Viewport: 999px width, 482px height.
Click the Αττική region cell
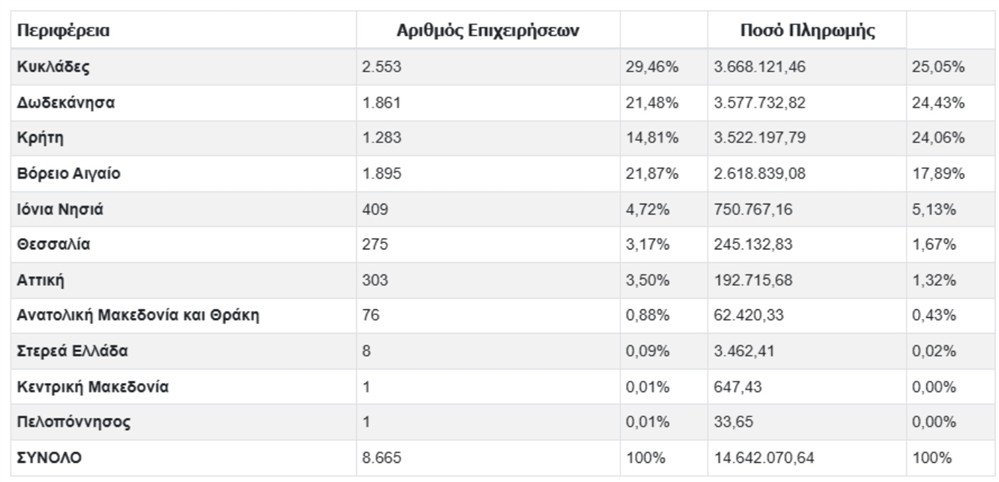pyautogui.click(x=41, y=280)
